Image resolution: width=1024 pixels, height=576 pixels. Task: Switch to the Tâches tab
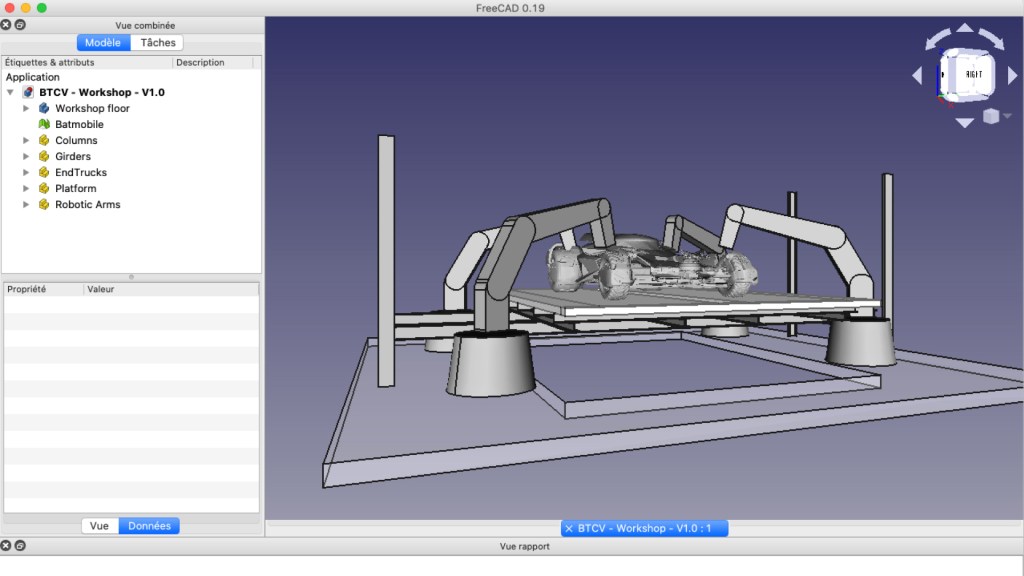click(157, 43)
